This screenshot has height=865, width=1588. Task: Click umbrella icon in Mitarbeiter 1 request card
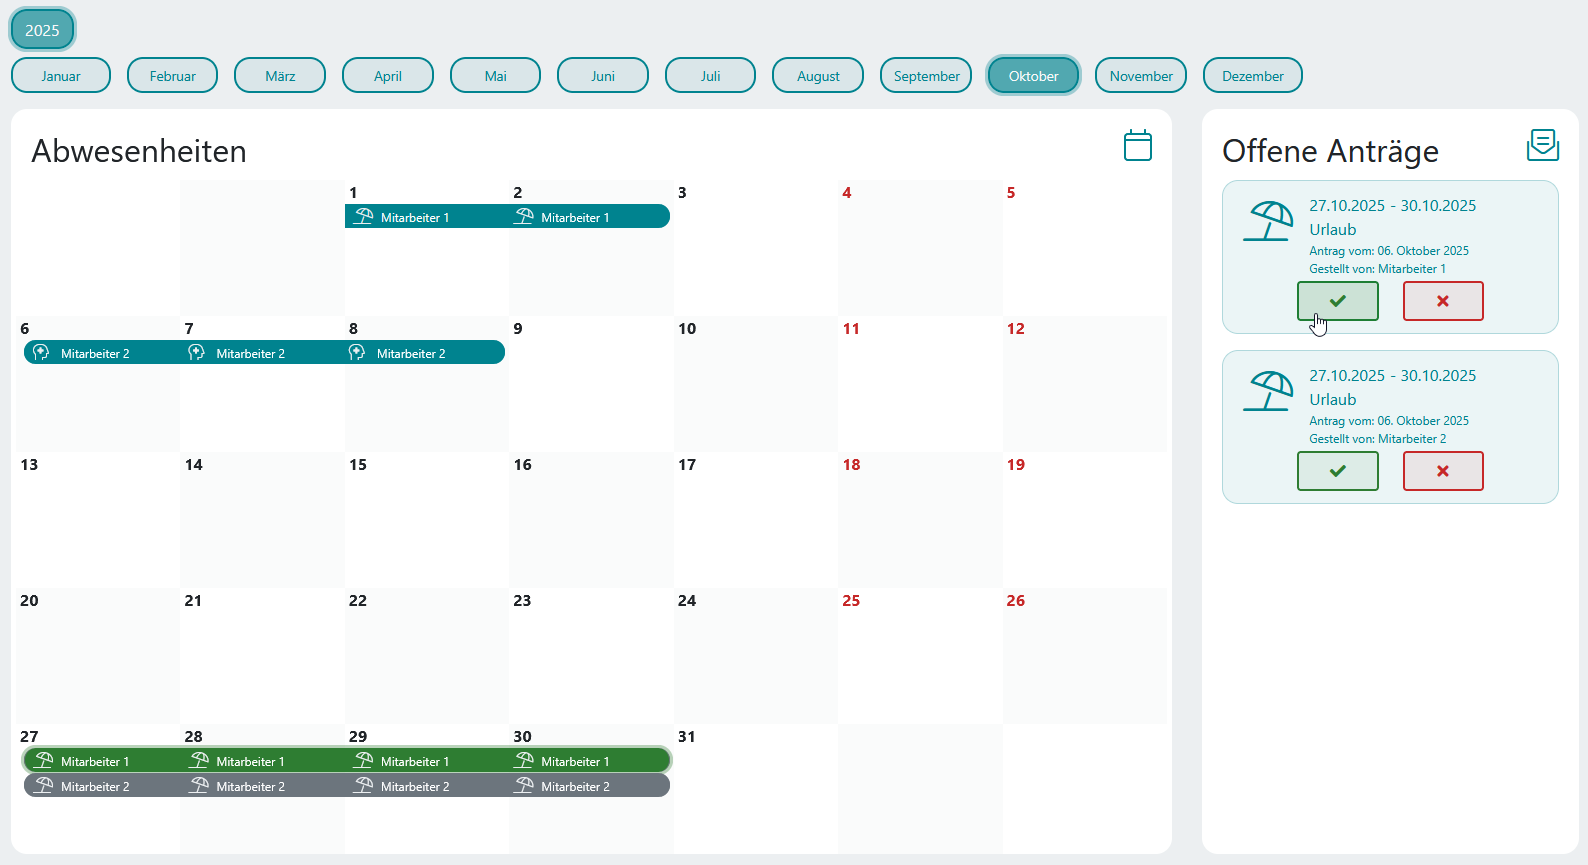(1268, 221)
